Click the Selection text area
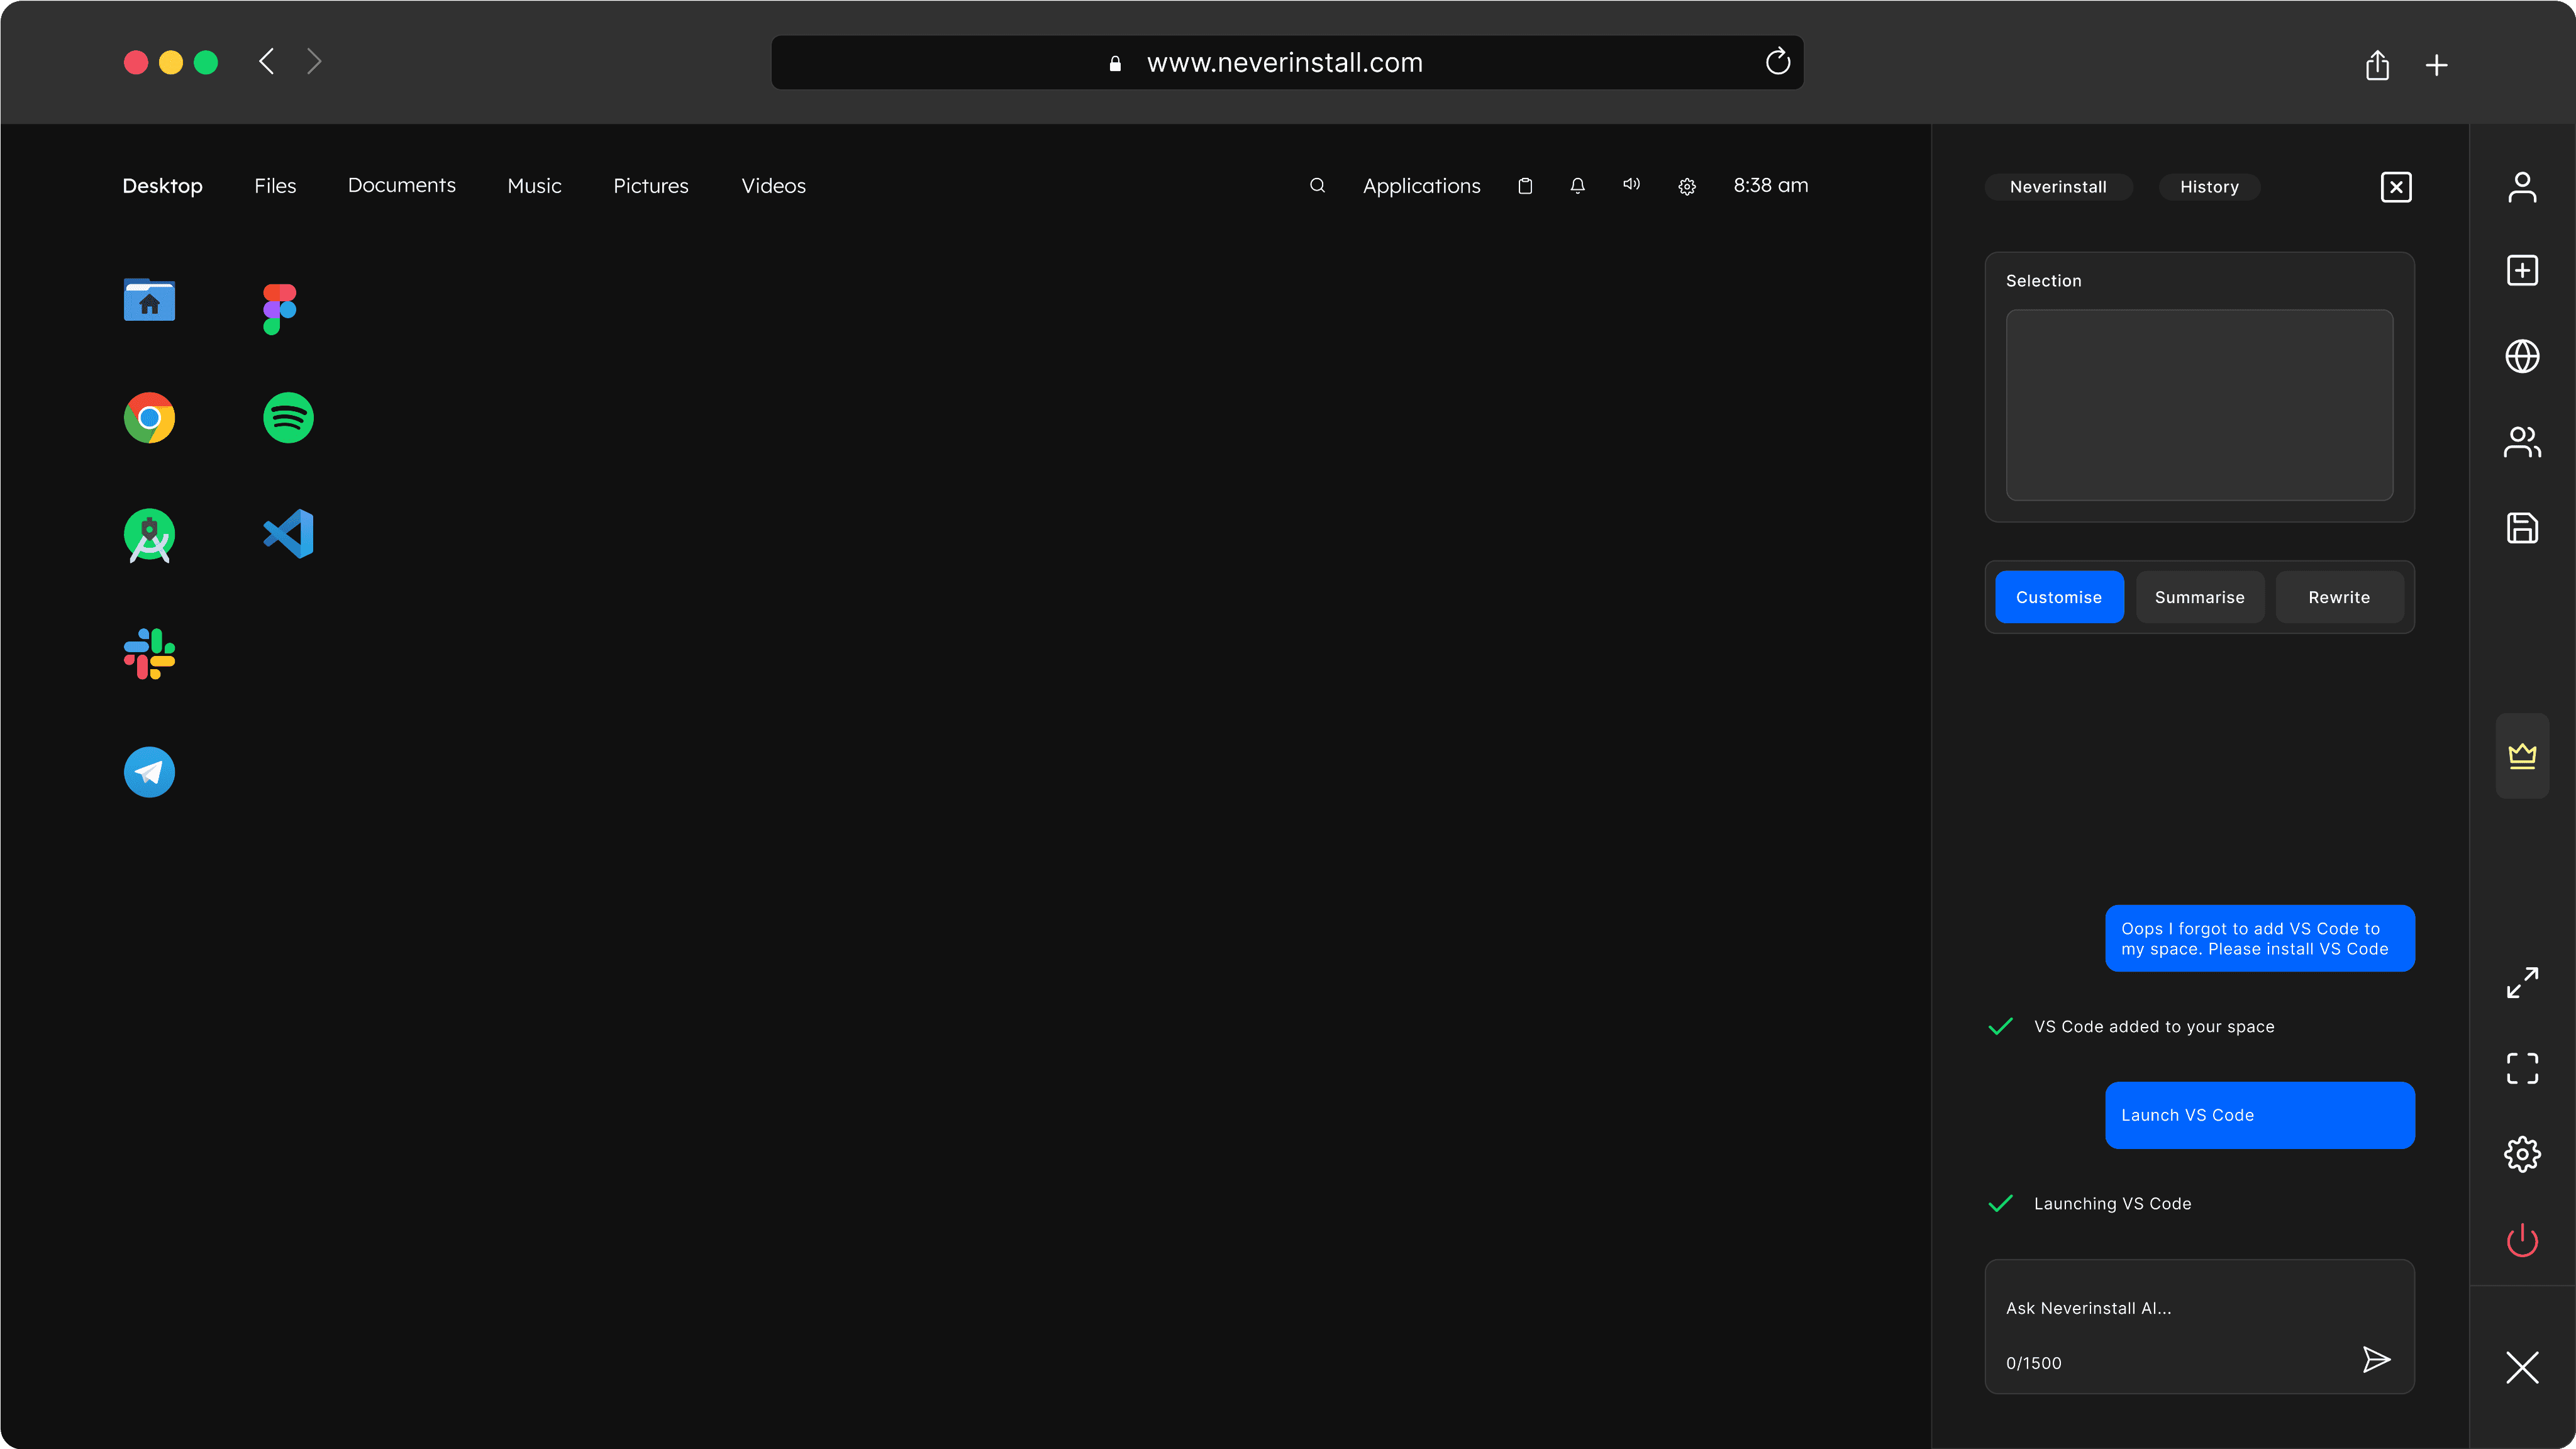Viewport: 2576px width, 1449px height. pyautogui.click(x=2199, y=405)
